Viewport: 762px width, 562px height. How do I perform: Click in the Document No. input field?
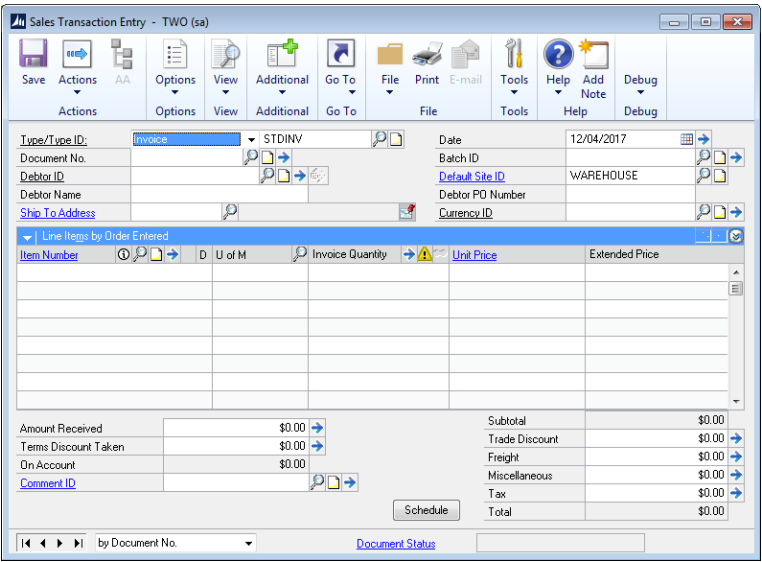186,158
